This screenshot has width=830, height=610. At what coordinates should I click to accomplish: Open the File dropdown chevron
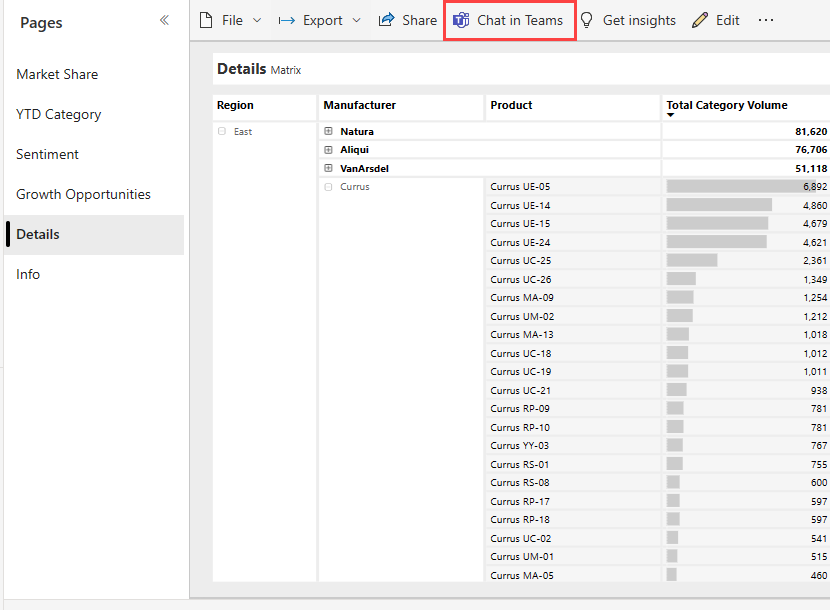(257, 21)
